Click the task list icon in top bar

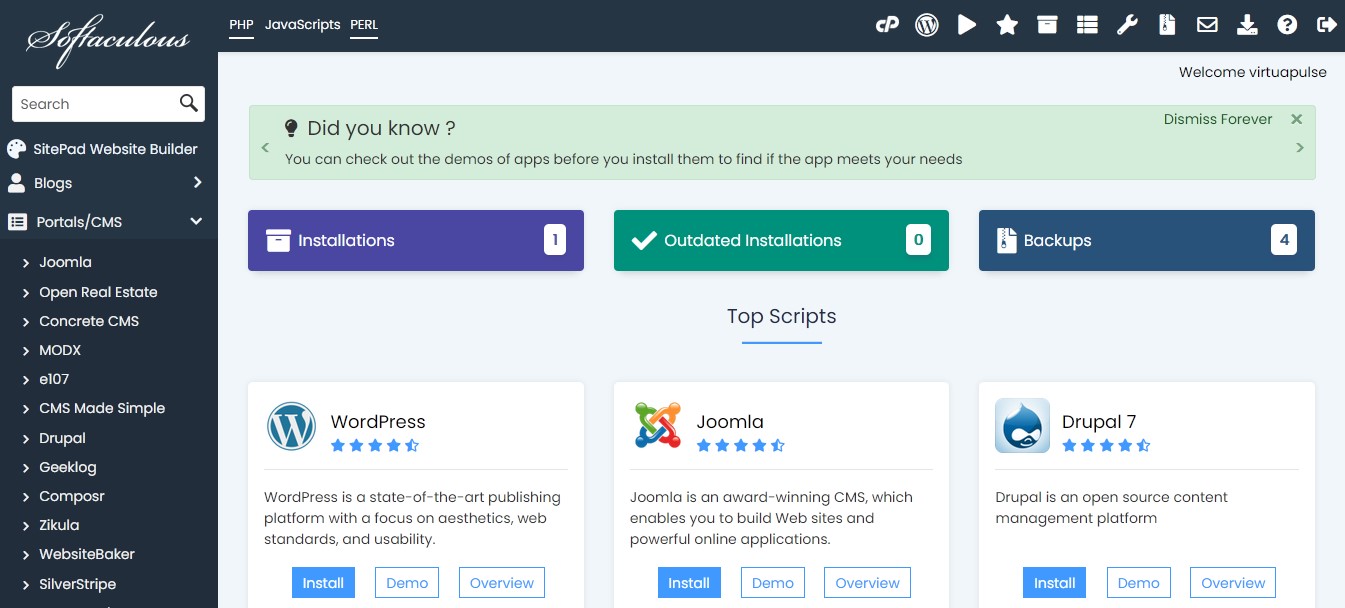pos(1087,25)
